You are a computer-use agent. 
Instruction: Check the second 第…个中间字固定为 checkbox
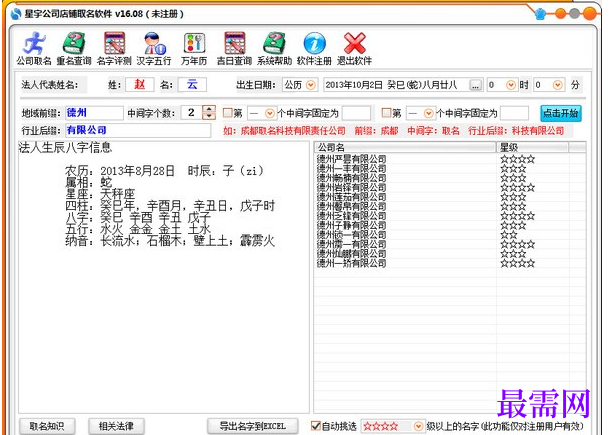coord(386,113)
